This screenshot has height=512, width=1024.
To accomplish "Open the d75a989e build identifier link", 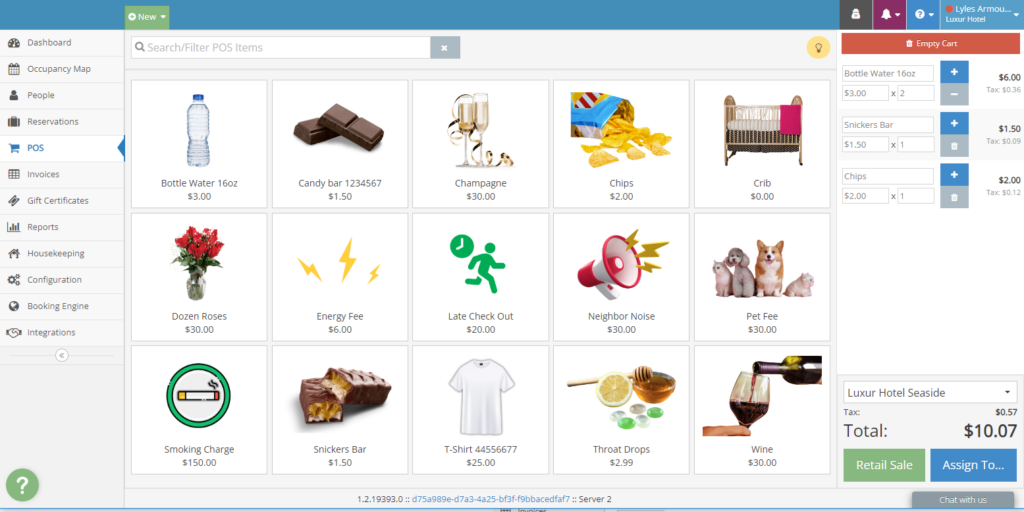I will click(x=490, y=499).
